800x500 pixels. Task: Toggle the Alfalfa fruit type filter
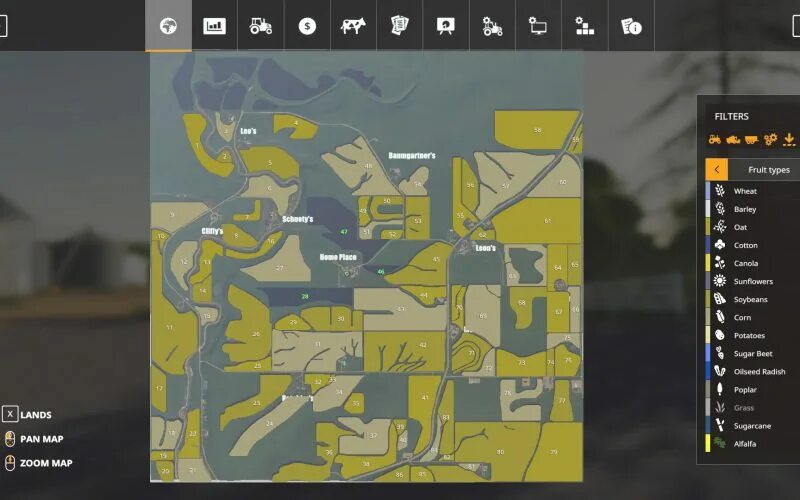coord(753,444)
